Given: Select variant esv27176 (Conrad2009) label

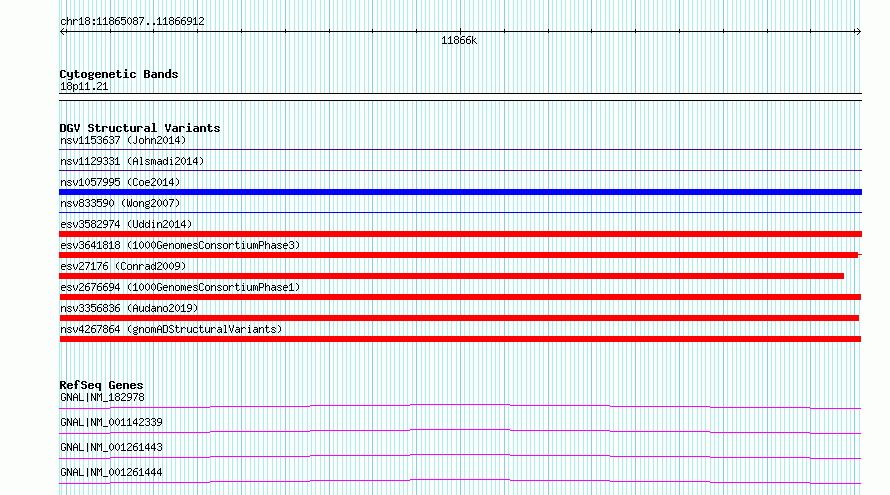Looking at the screenshot, I should click(x=123, y=266).
